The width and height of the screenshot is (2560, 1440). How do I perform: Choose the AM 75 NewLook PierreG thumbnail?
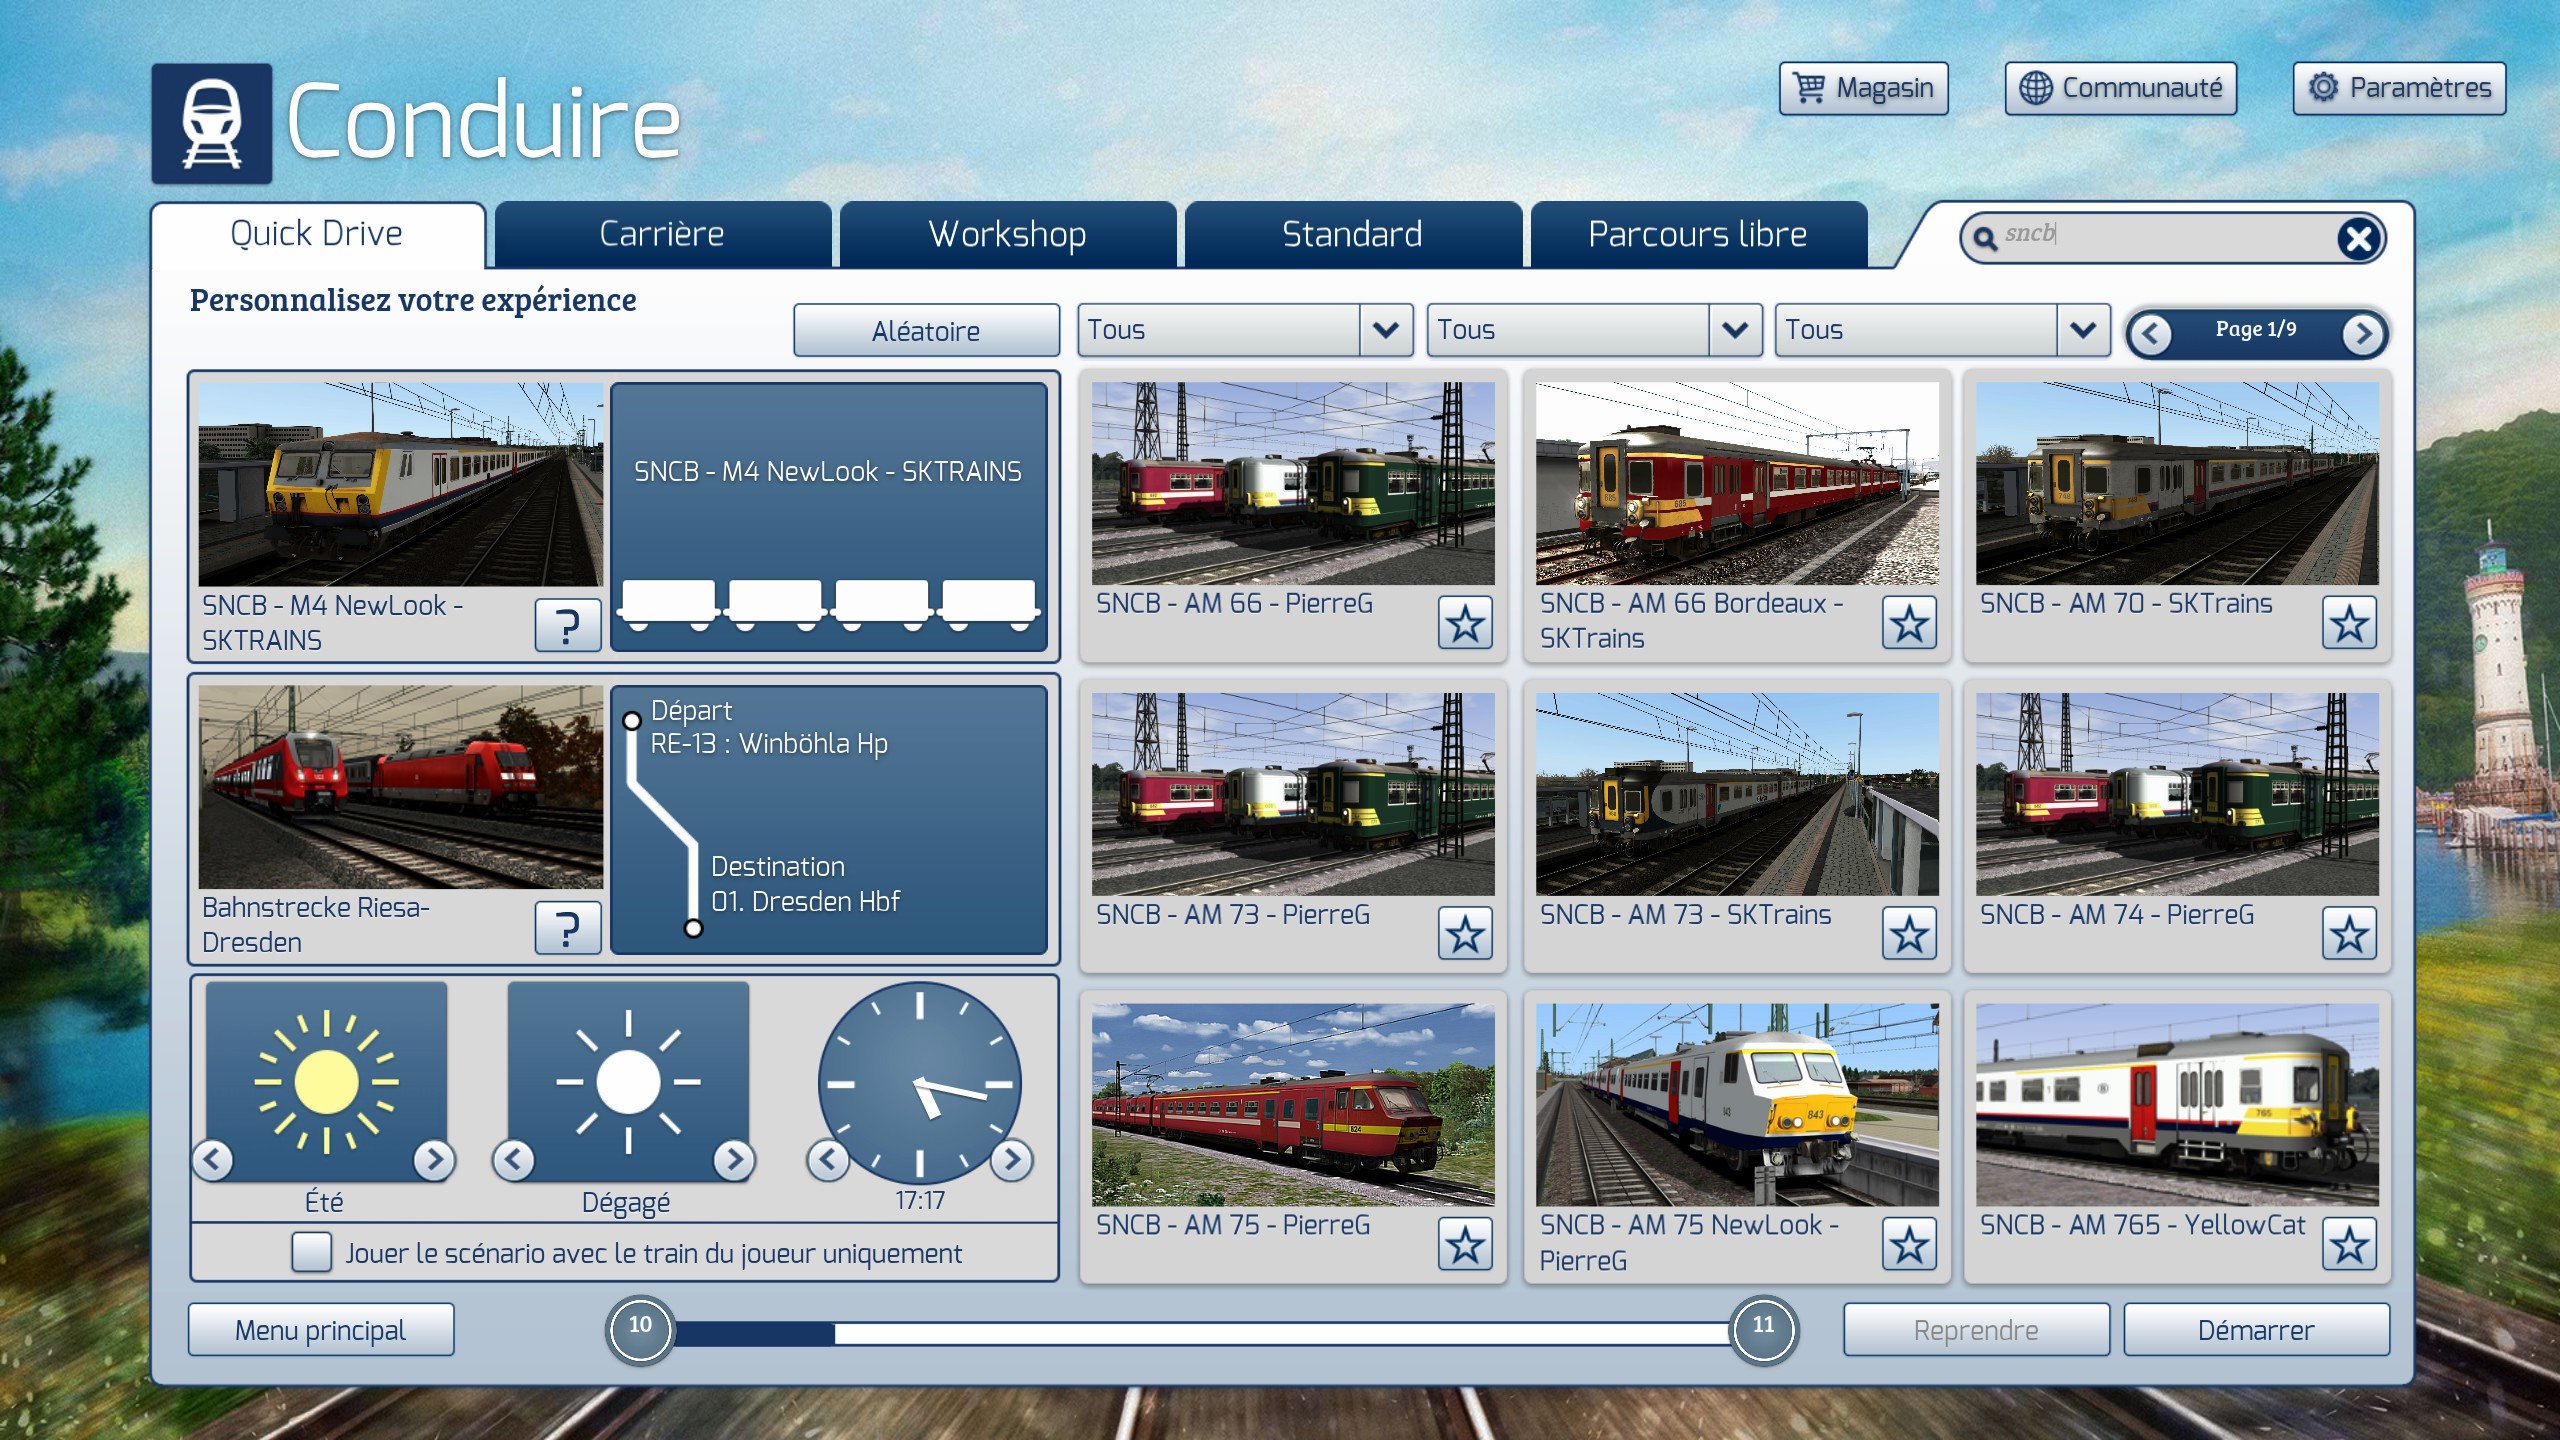tap(1737, 1105)
